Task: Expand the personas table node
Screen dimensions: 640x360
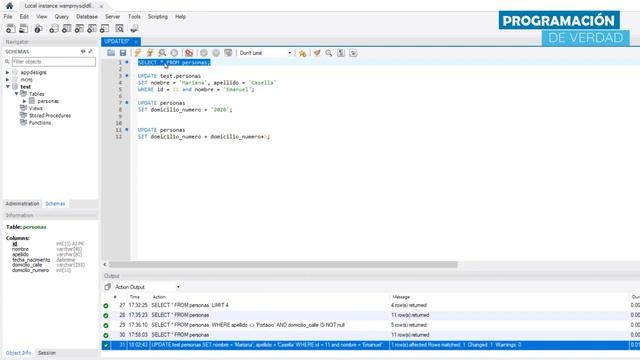Action: click(24, 101)
